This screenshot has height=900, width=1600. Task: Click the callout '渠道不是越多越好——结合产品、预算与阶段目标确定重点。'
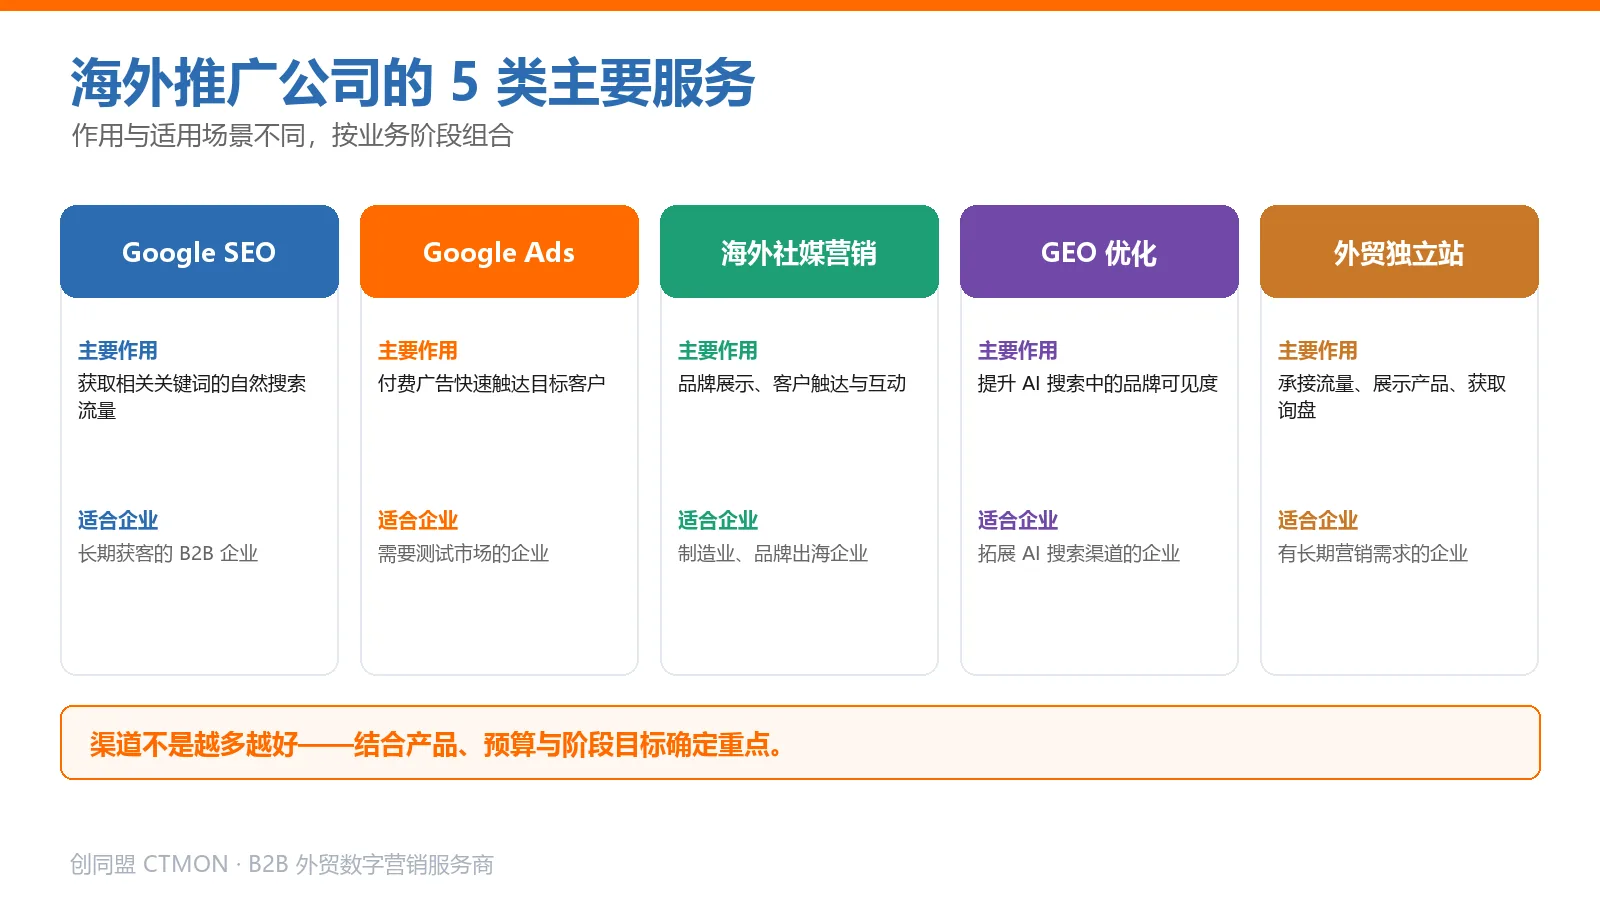pos(800,743)
